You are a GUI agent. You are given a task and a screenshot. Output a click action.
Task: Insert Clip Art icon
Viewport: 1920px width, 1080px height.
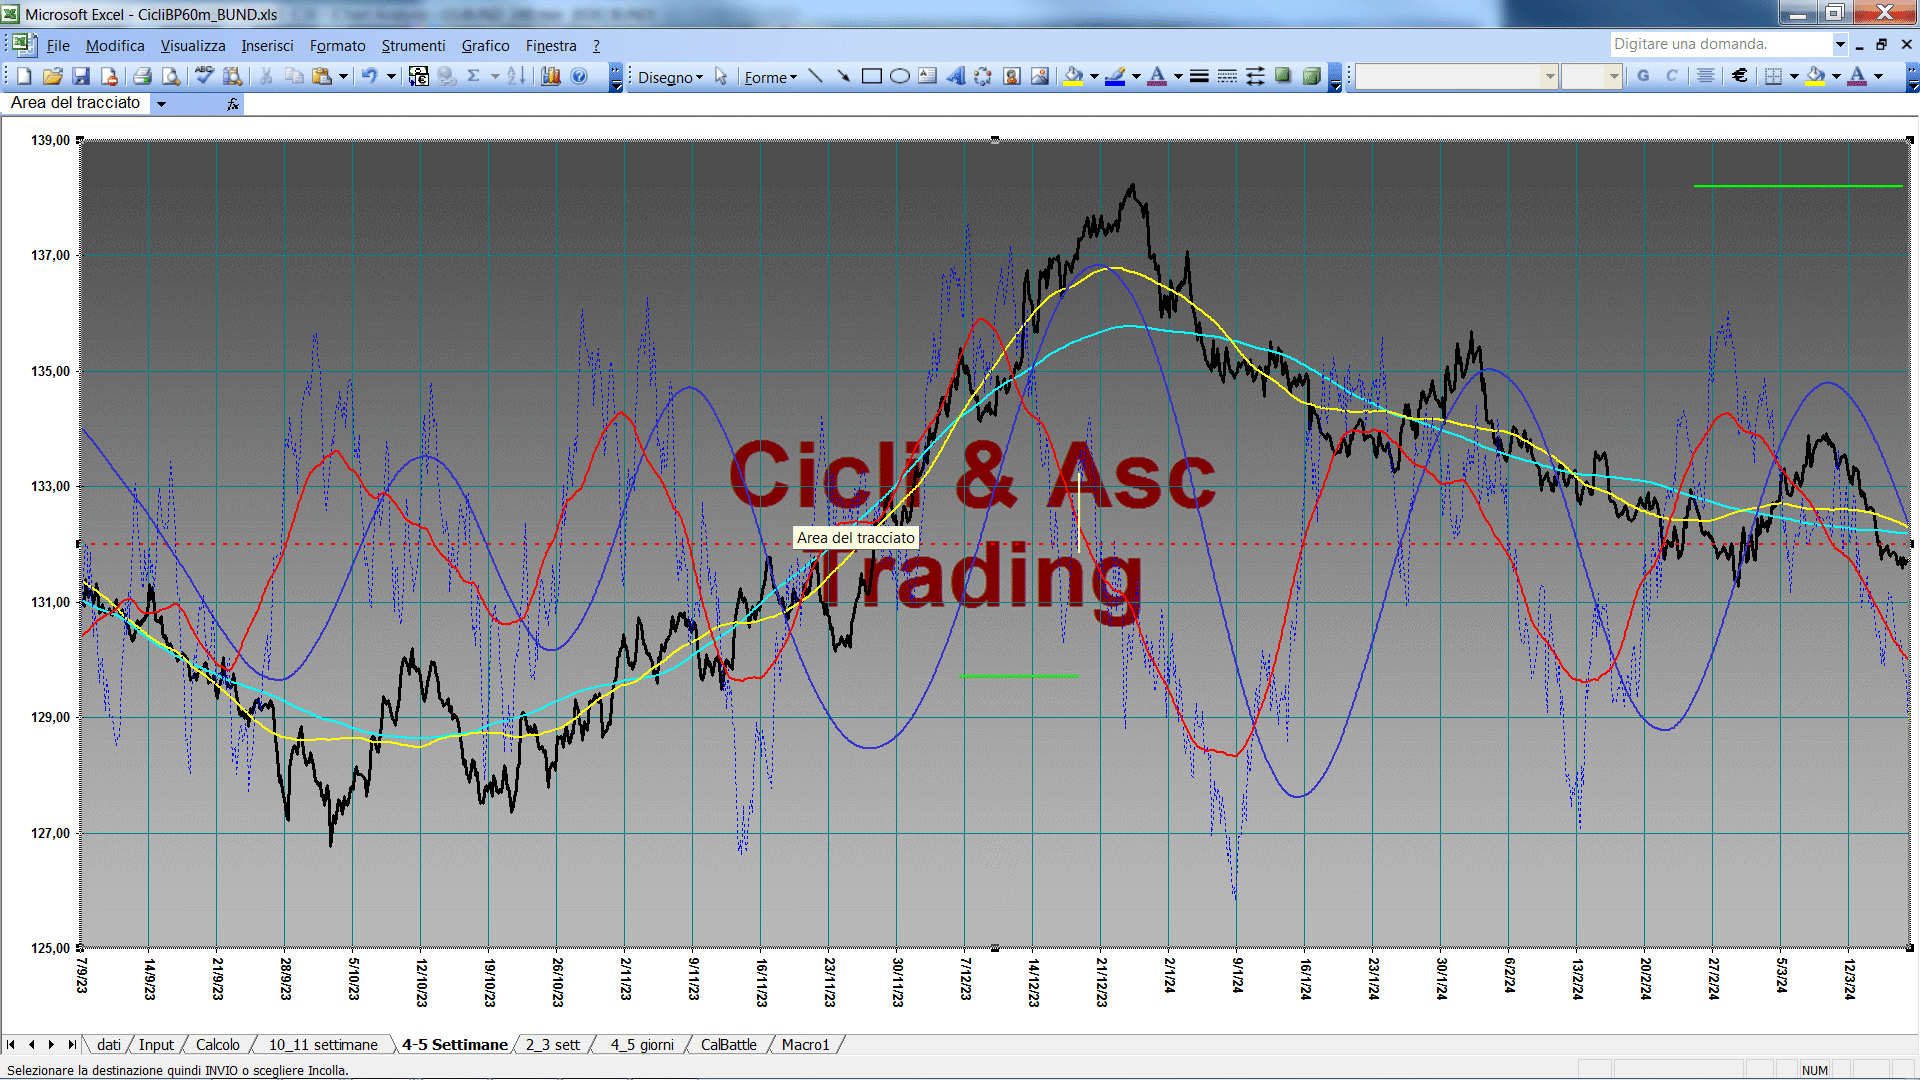(1012, 76)
